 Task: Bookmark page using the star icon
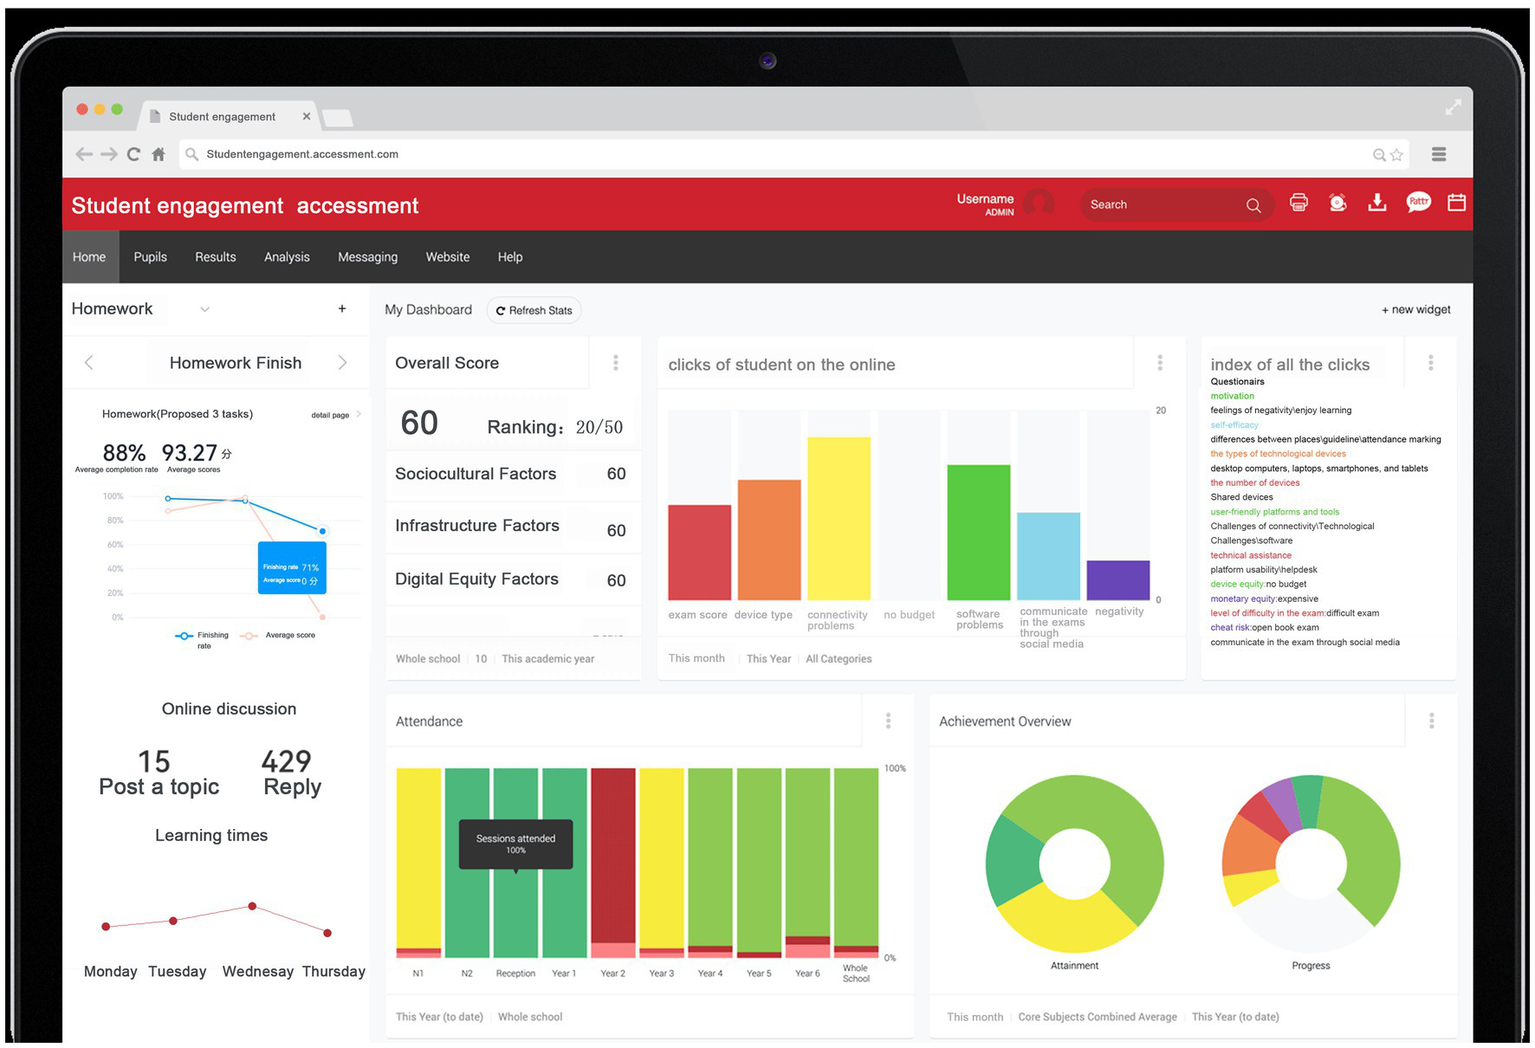pos(1397,155)
